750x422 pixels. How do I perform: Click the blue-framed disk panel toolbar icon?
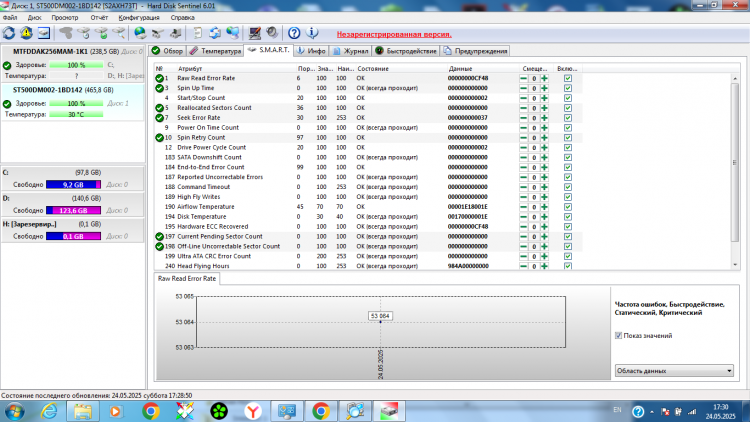pos(44,33)
